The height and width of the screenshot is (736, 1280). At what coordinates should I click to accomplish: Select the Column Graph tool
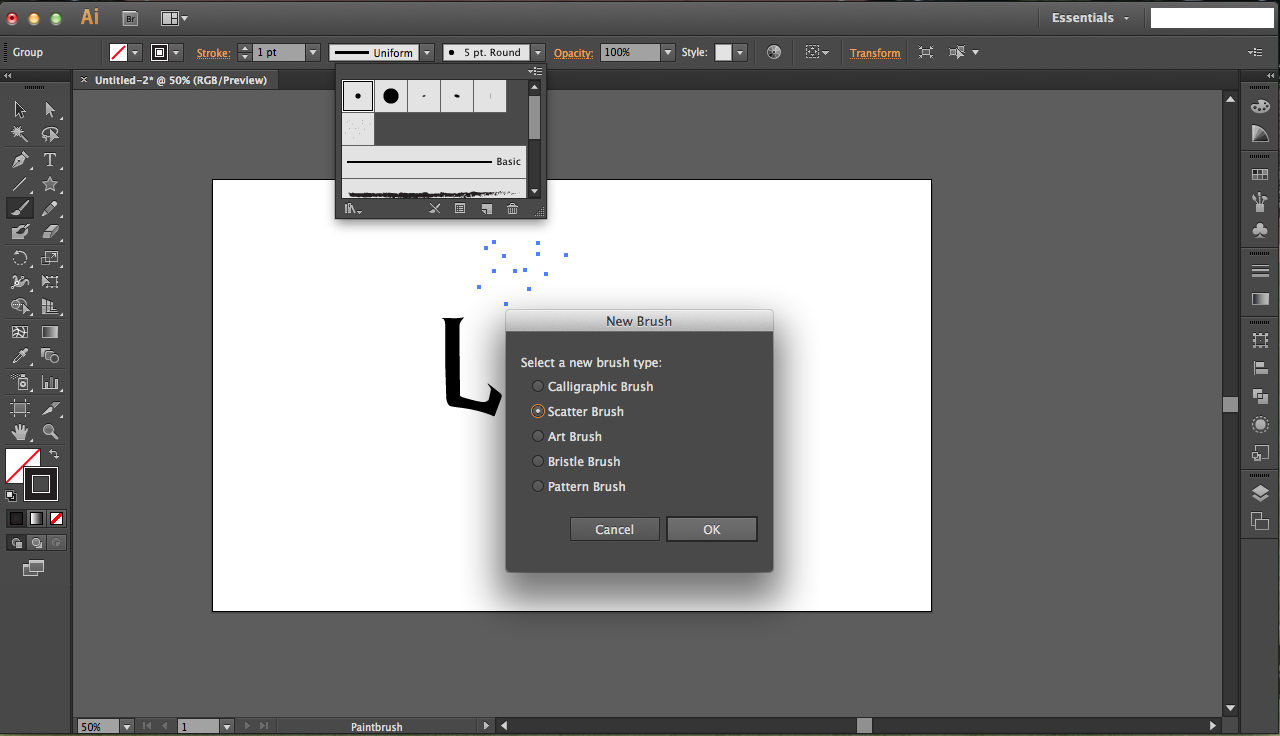(50, 382)
